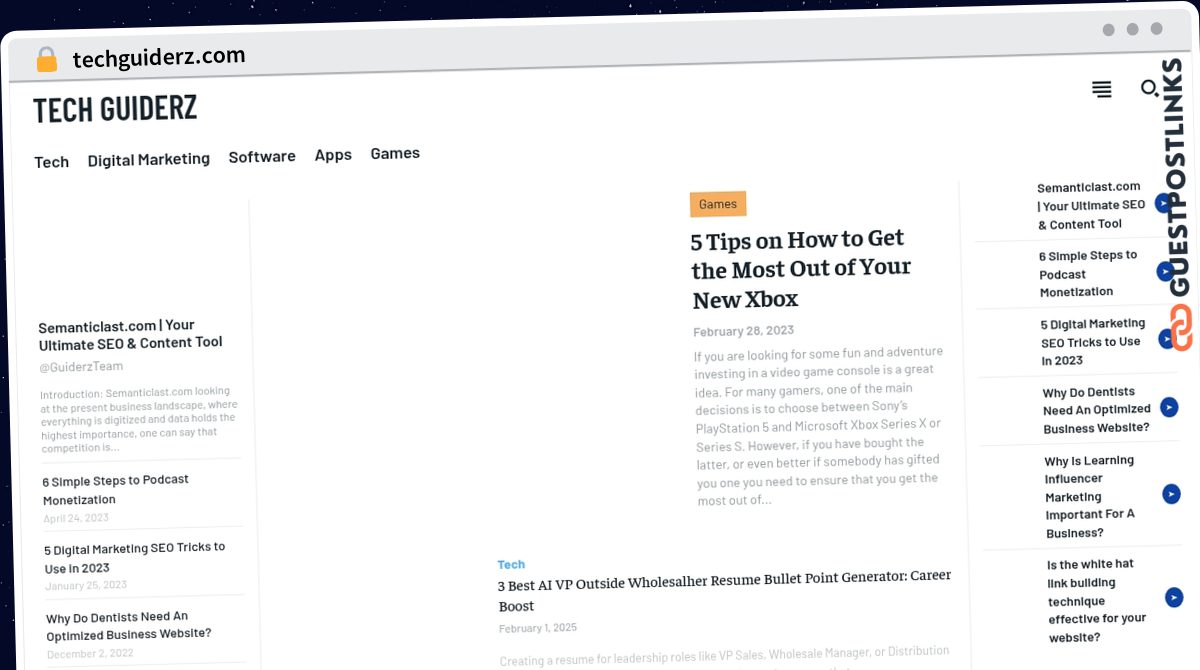Open the hamburger menu icon
The image size is (1200, 670).
[x=1101, y=90]
